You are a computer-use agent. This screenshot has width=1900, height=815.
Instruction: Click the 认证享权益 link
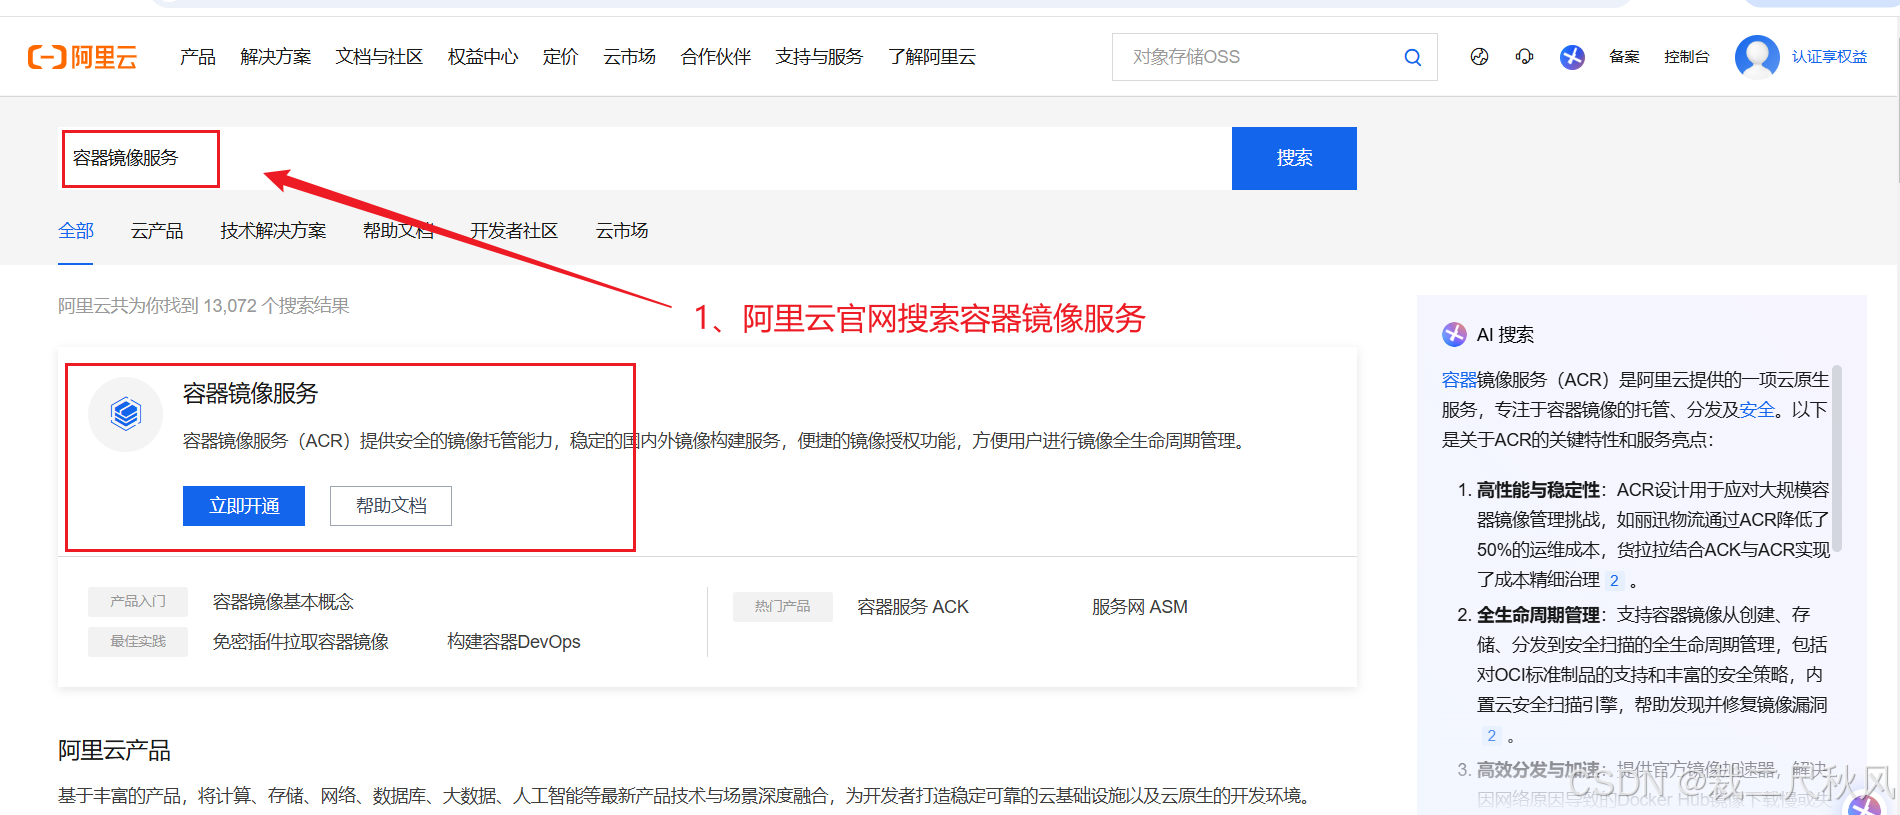click(1829, 57)
